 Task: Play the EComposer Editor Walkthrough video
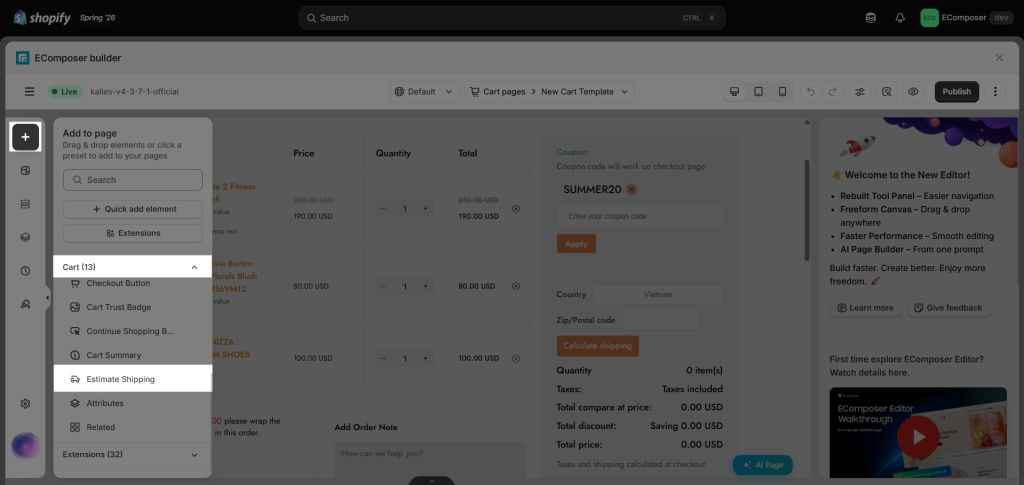coord(919,436)
